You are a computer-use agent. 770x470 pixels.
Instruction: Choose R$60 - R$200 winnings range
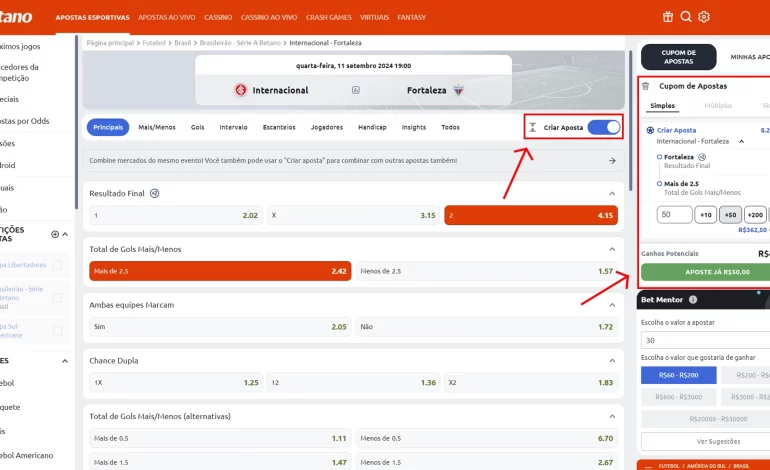pos(678,375)
